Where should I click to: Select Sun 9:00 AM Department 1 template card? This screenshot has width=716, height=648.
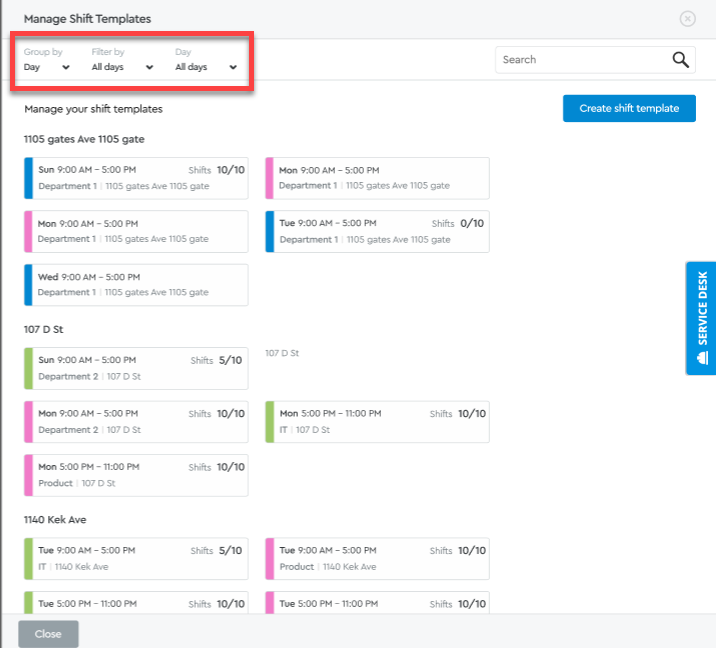coord(136,178)
